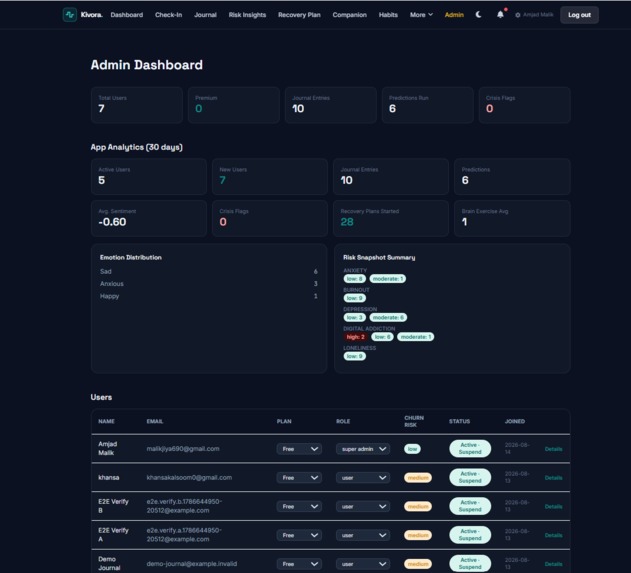Screen dimensions: 631x573
Task: Click email malikjiya690@gmail.com
Action: pyautogui.click(x=183, y=449)
